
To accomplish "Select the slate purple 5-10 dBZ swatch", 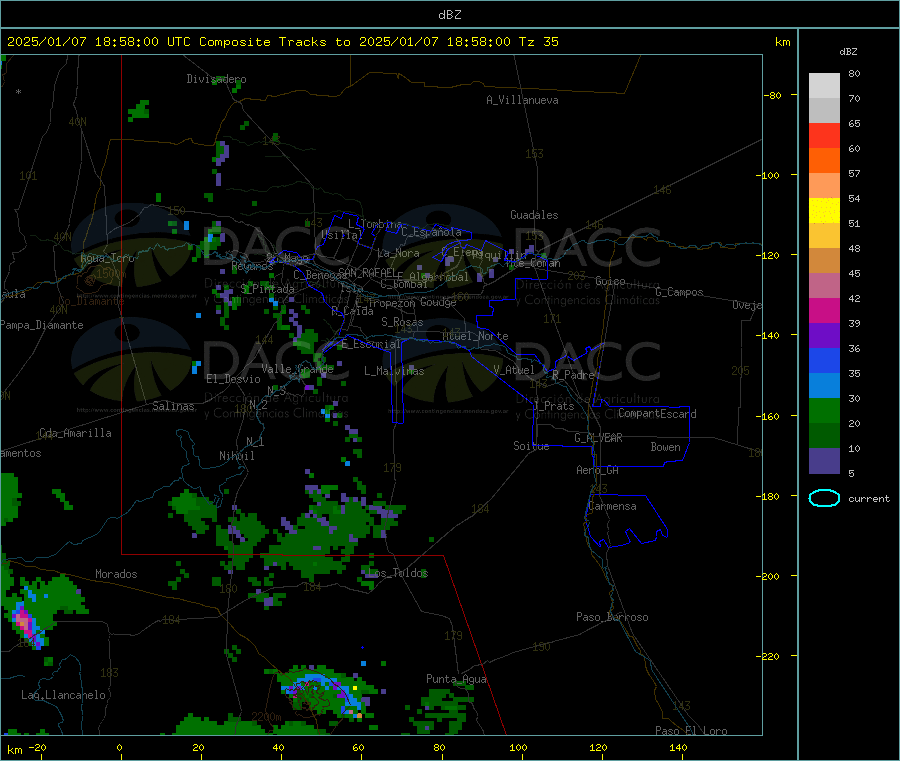I will 824,461.
